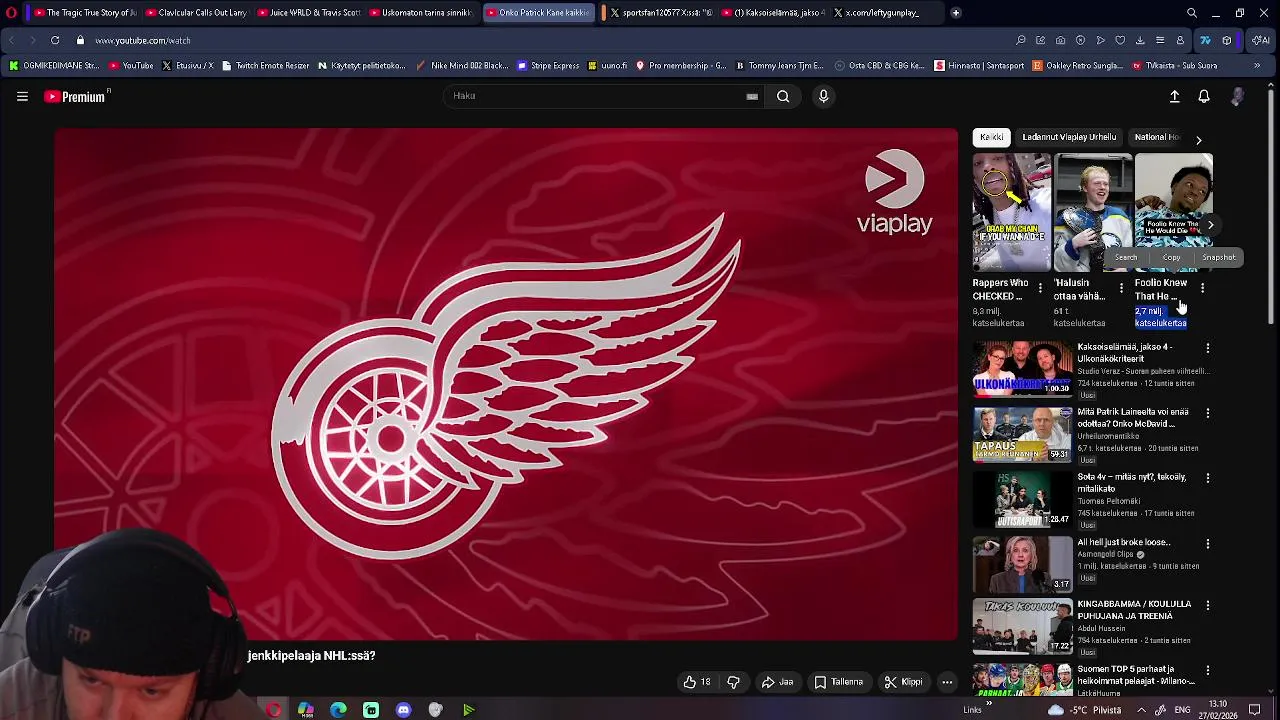1280x720 pixels.
Task: Advance the shorts shelf with the next arrow
Action: pos(1210,225)
